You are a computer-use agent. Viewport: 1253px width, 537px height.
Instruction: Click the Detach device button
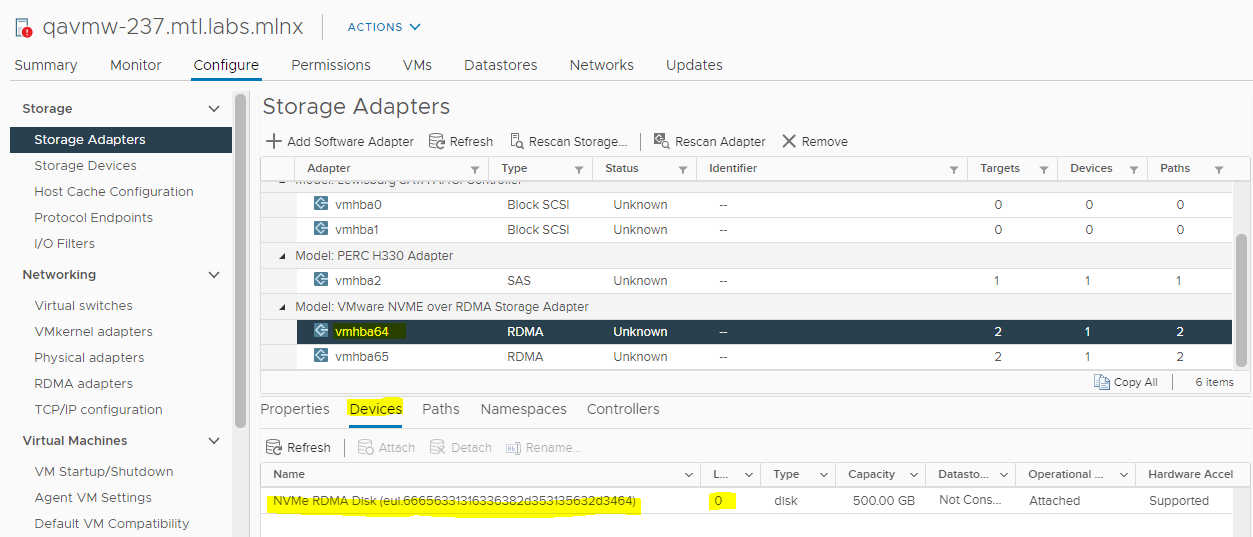tap(461, 447)
